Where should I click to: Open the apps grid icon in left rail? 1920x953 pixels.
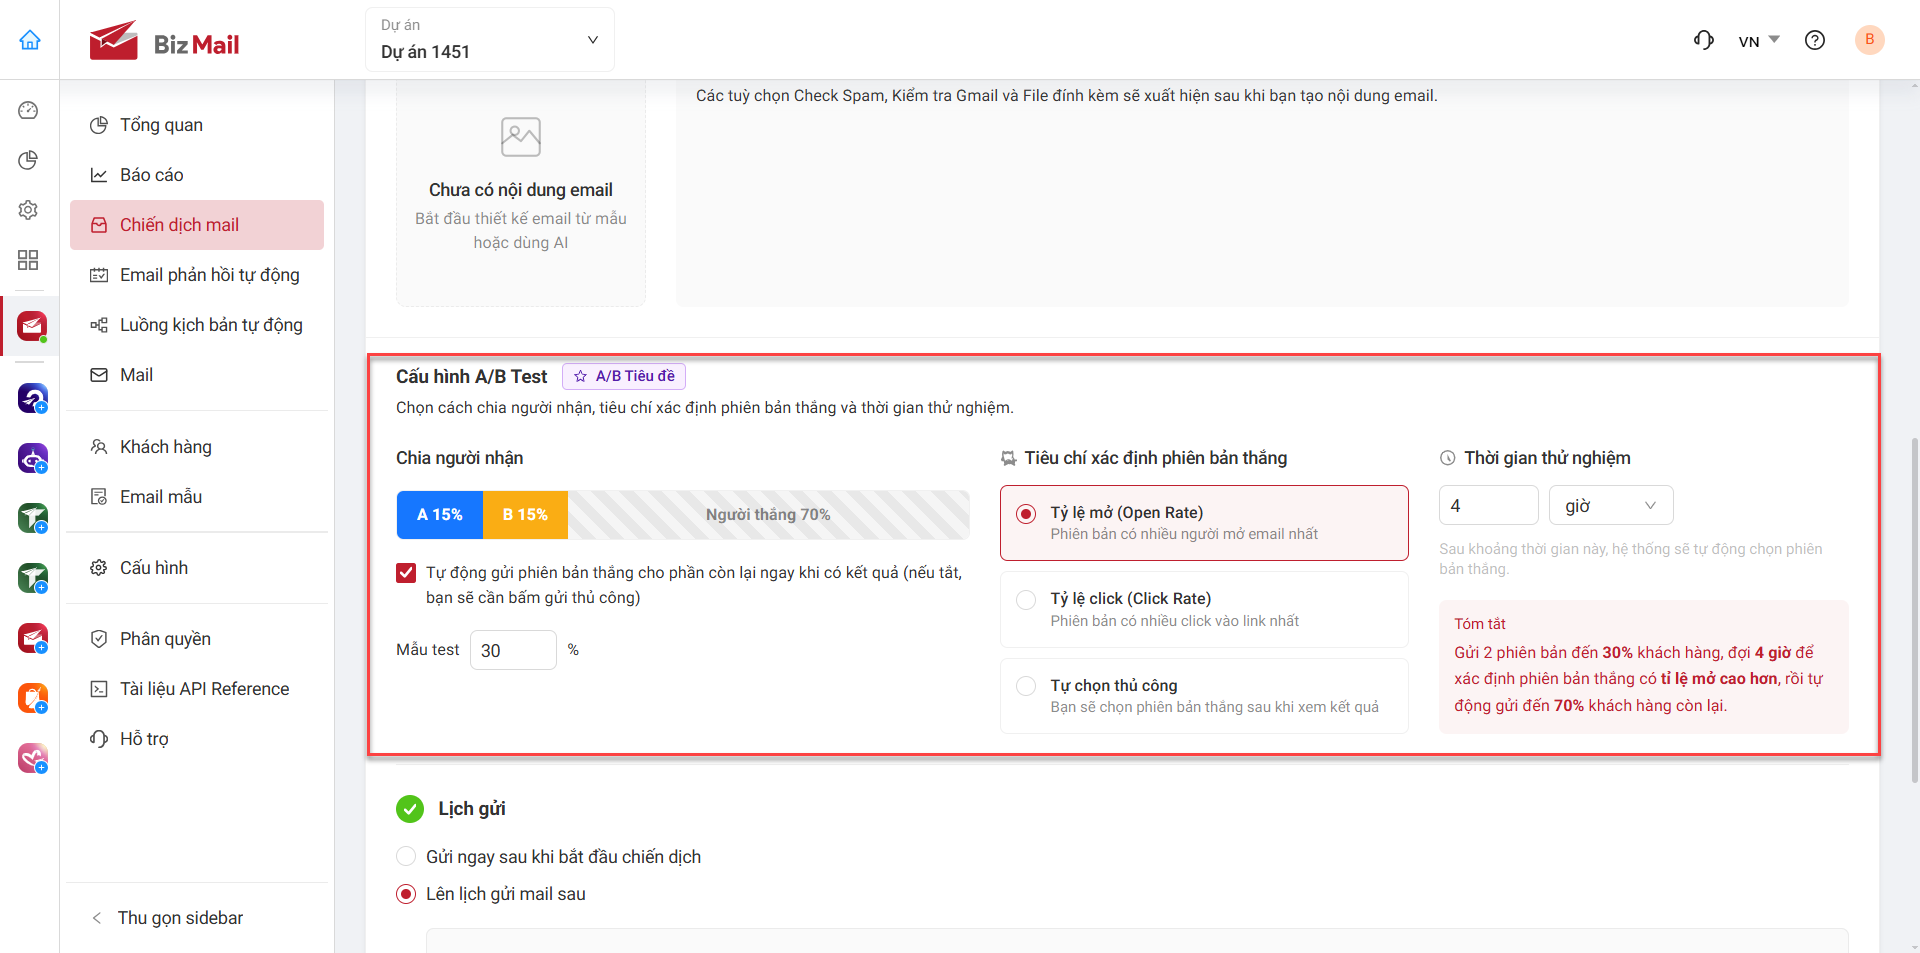pyautogui.click(x=28, y=260)
